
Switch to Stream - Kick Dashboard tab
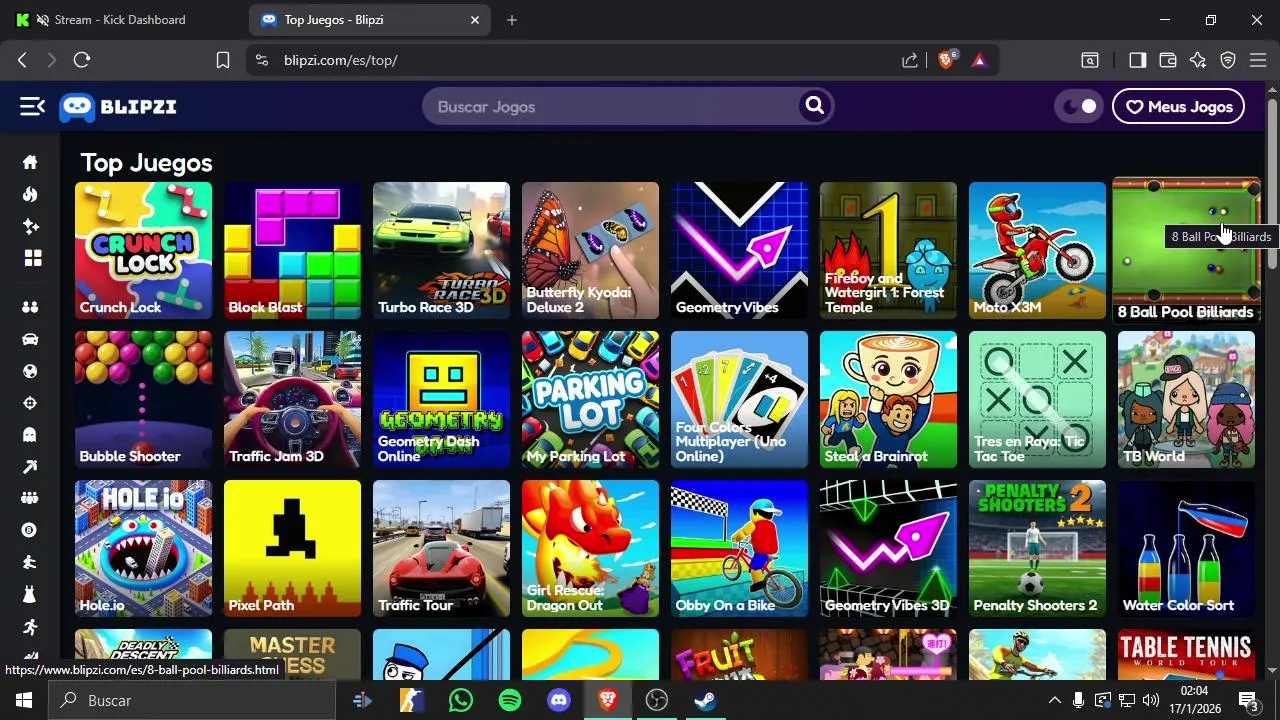[x=122, y=20]
